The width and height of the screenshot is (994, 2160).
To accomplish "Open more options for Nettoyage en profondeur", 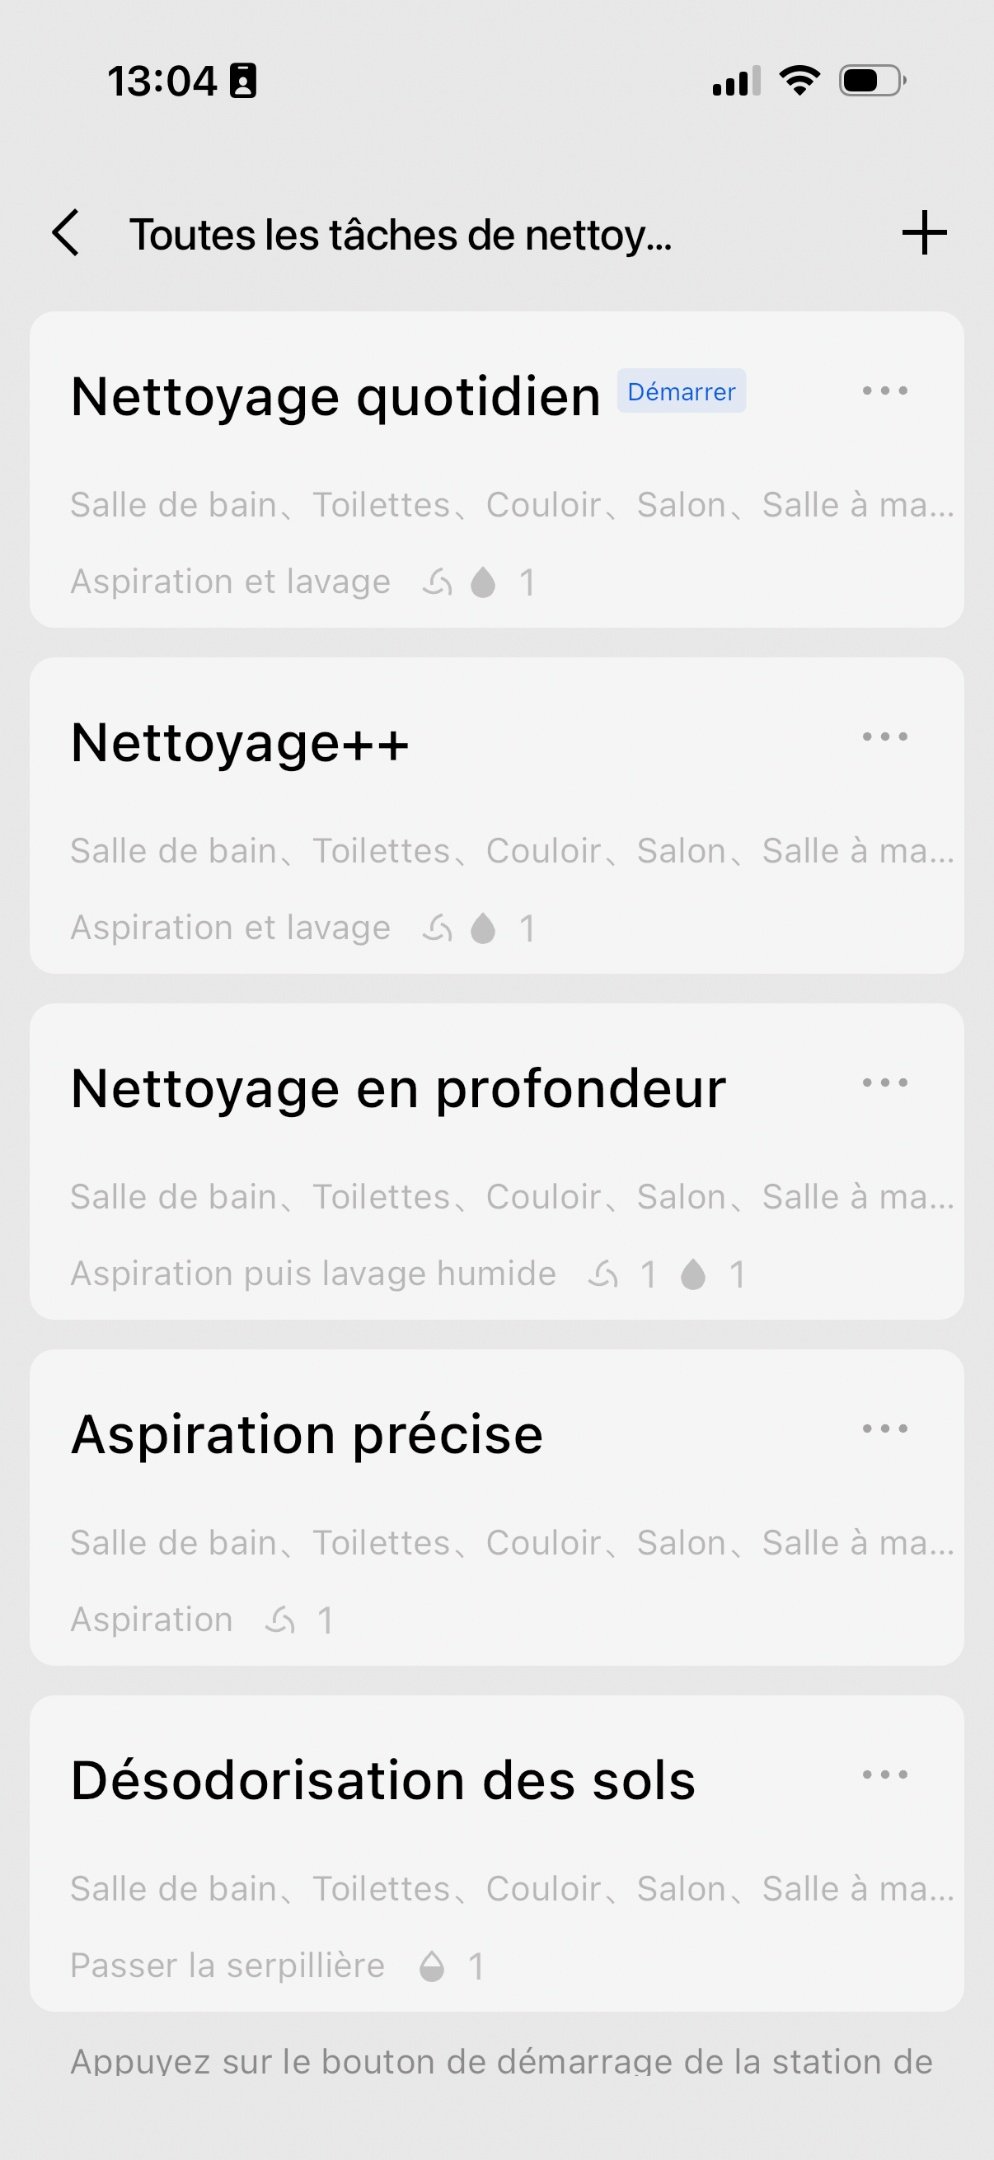I will tap(885, 1083).
